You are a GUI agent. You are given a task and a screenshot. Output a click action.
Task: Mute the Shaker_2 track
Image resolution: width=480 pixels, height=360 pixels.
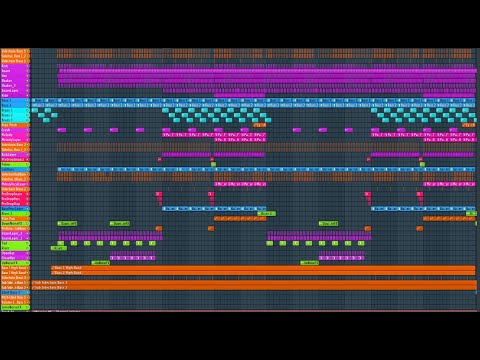pos(28,86)
